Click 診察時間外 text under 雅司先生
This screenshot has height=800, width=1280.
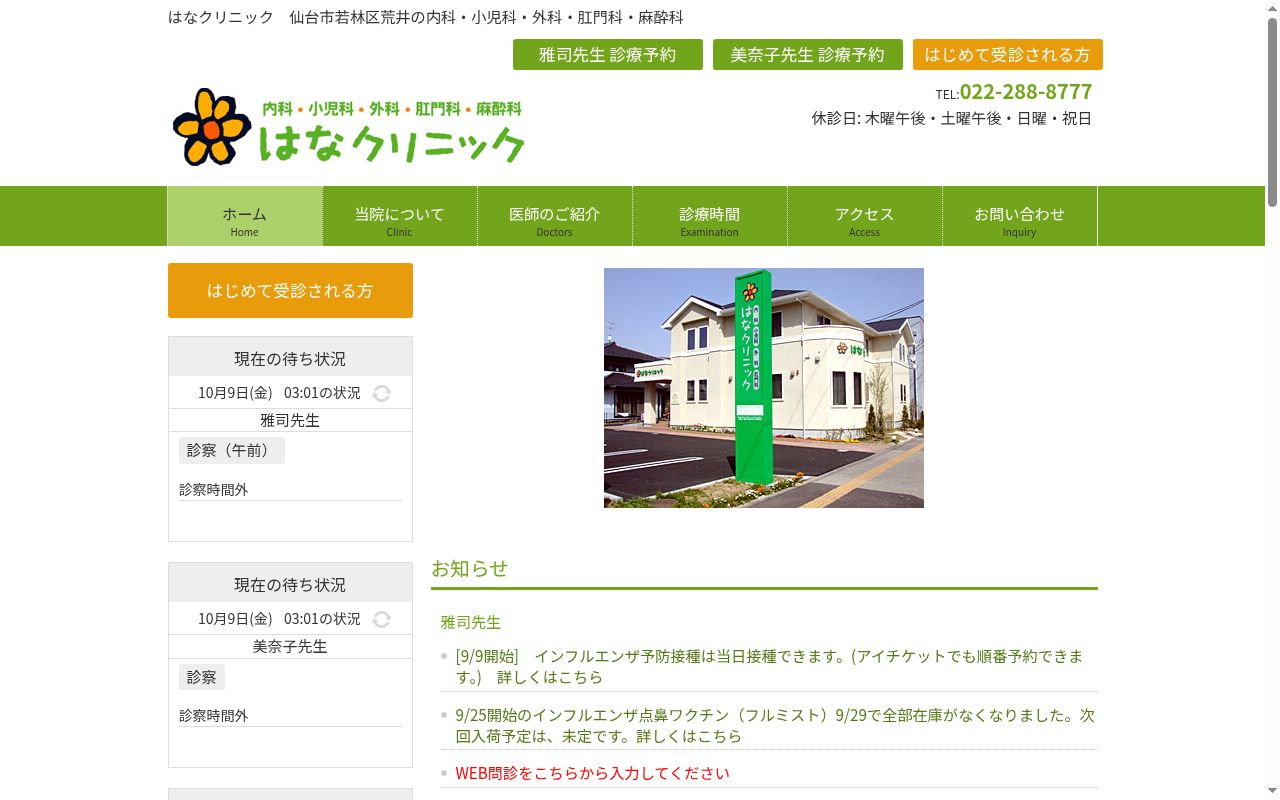[x=214, y=489]
